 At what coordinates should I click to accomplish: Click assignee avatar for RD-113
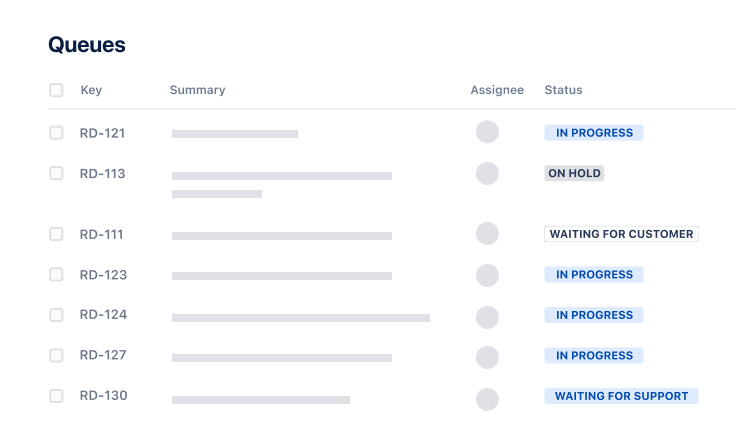pos(487,173)
